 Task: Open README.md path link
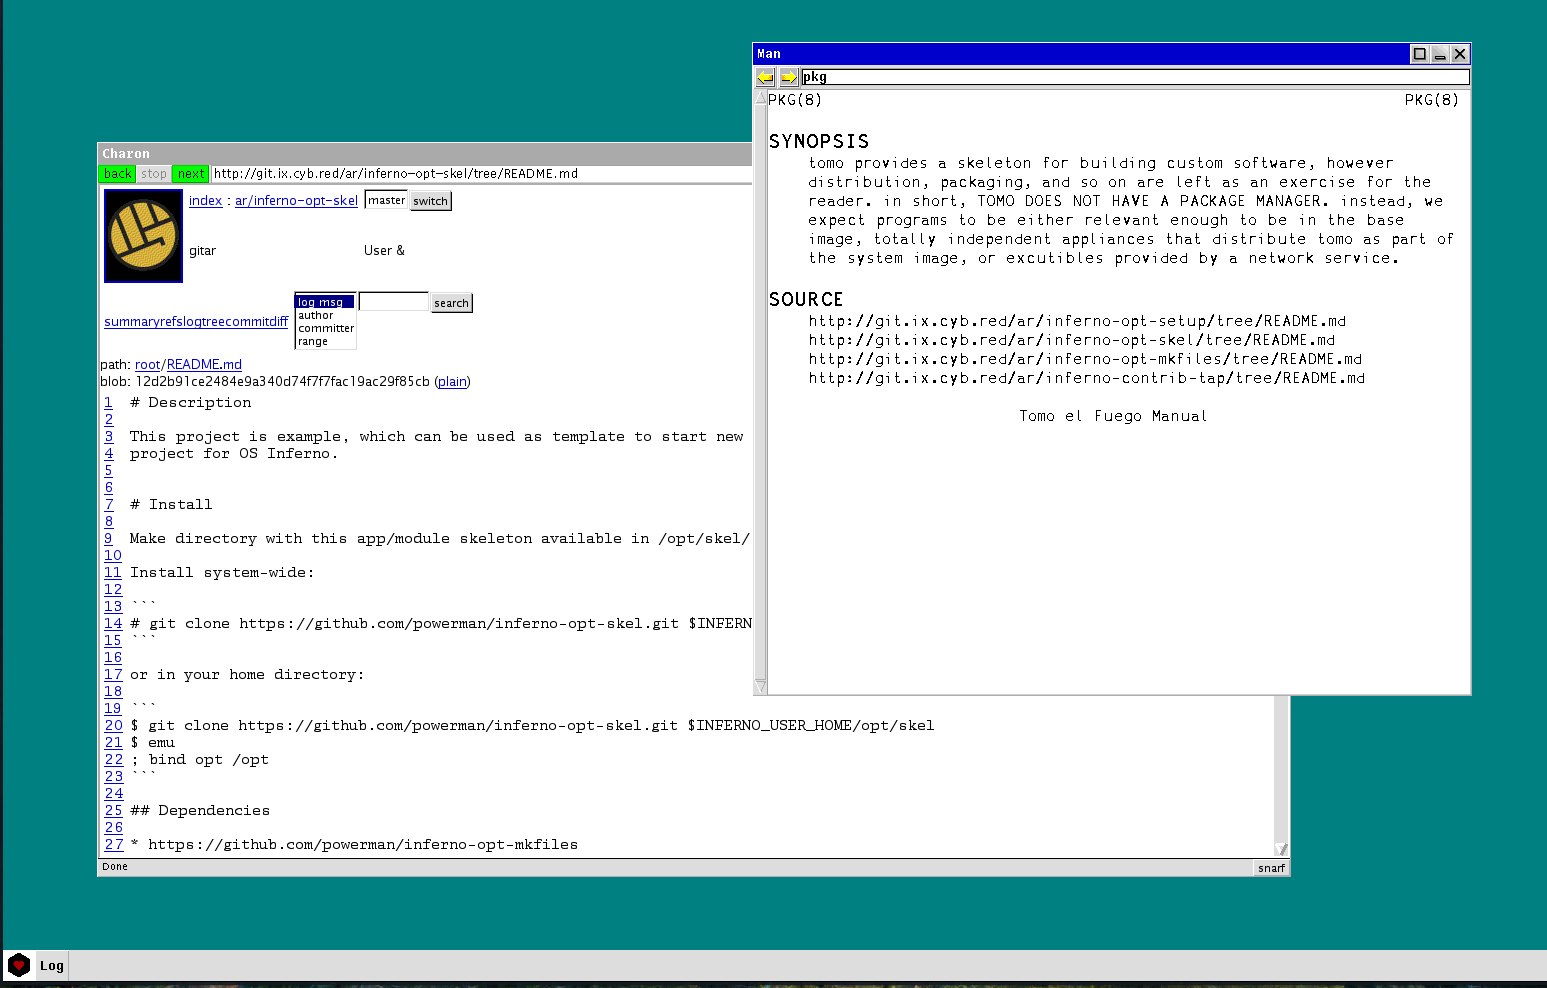(204, 365)
